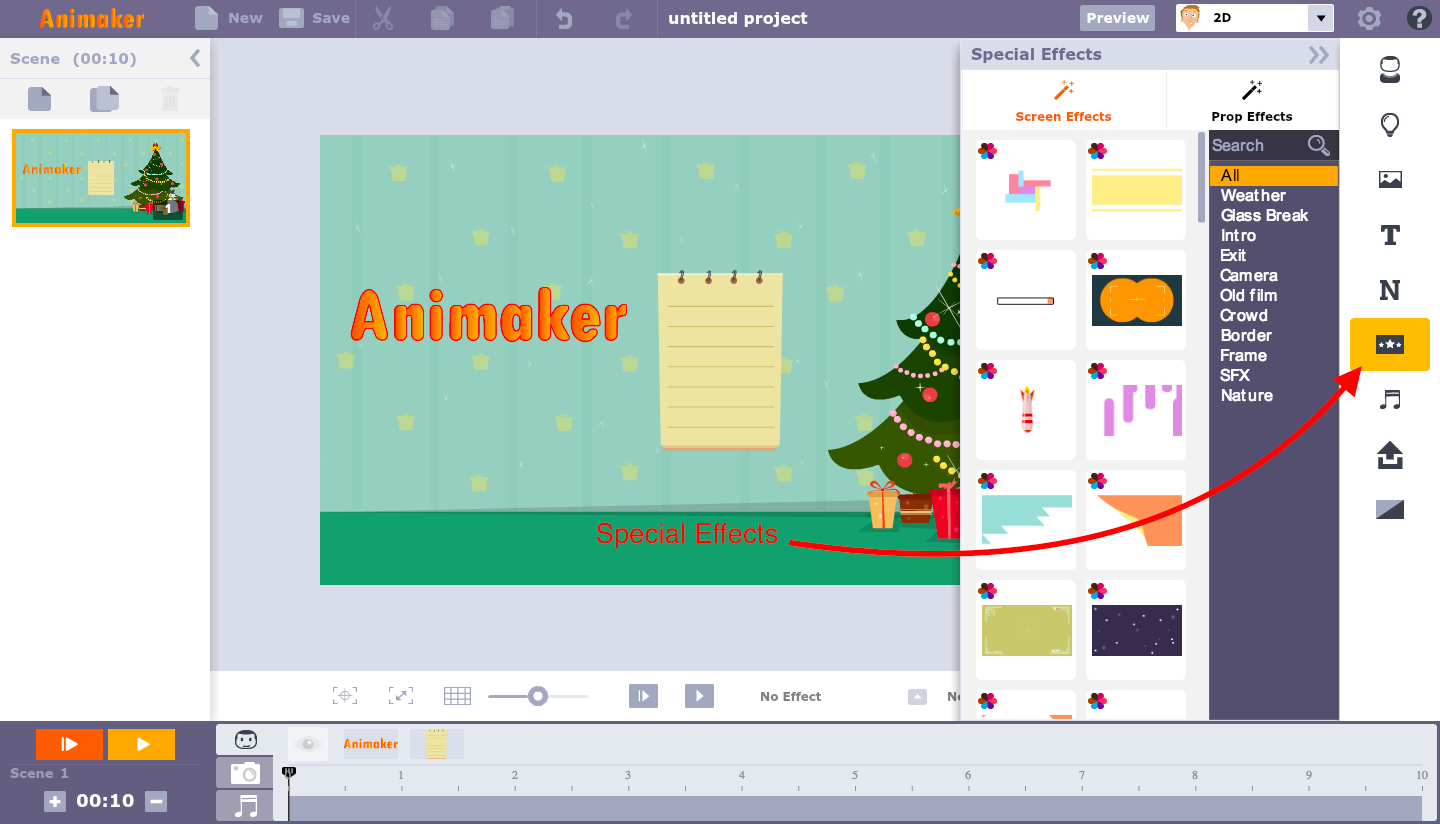Filter effects by Border
This screenshot has height=824, width=1440.
(x=1246, y=336)
